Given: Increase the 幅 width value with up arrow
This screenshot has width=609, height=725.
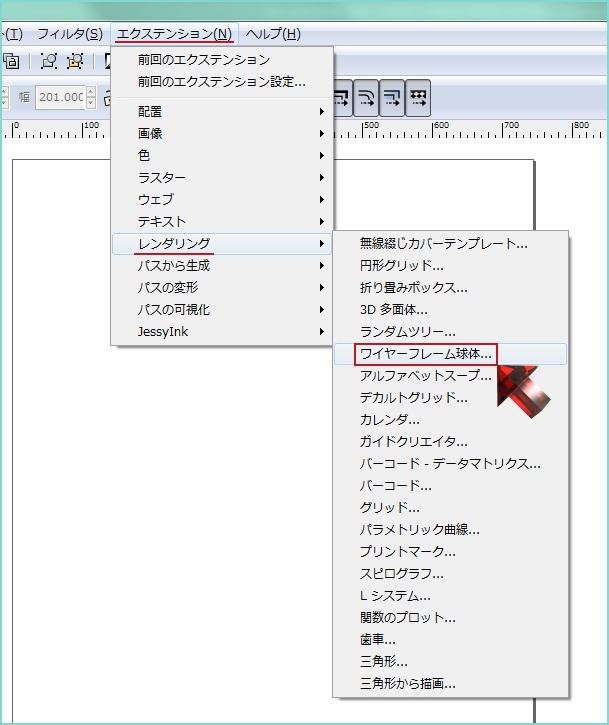Looking at the screenshot, I should click(x=91, y=92).
